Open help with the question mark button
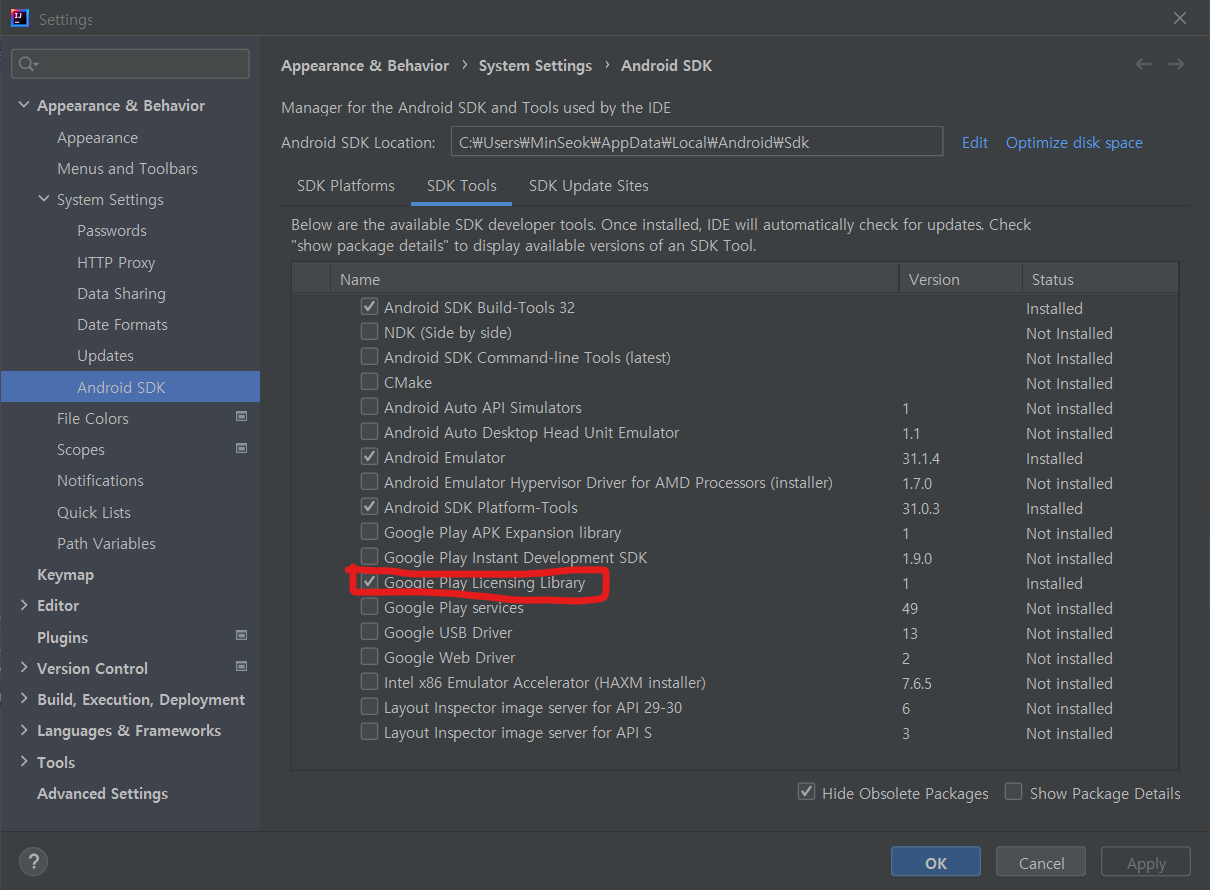 (x=33, y=861)
